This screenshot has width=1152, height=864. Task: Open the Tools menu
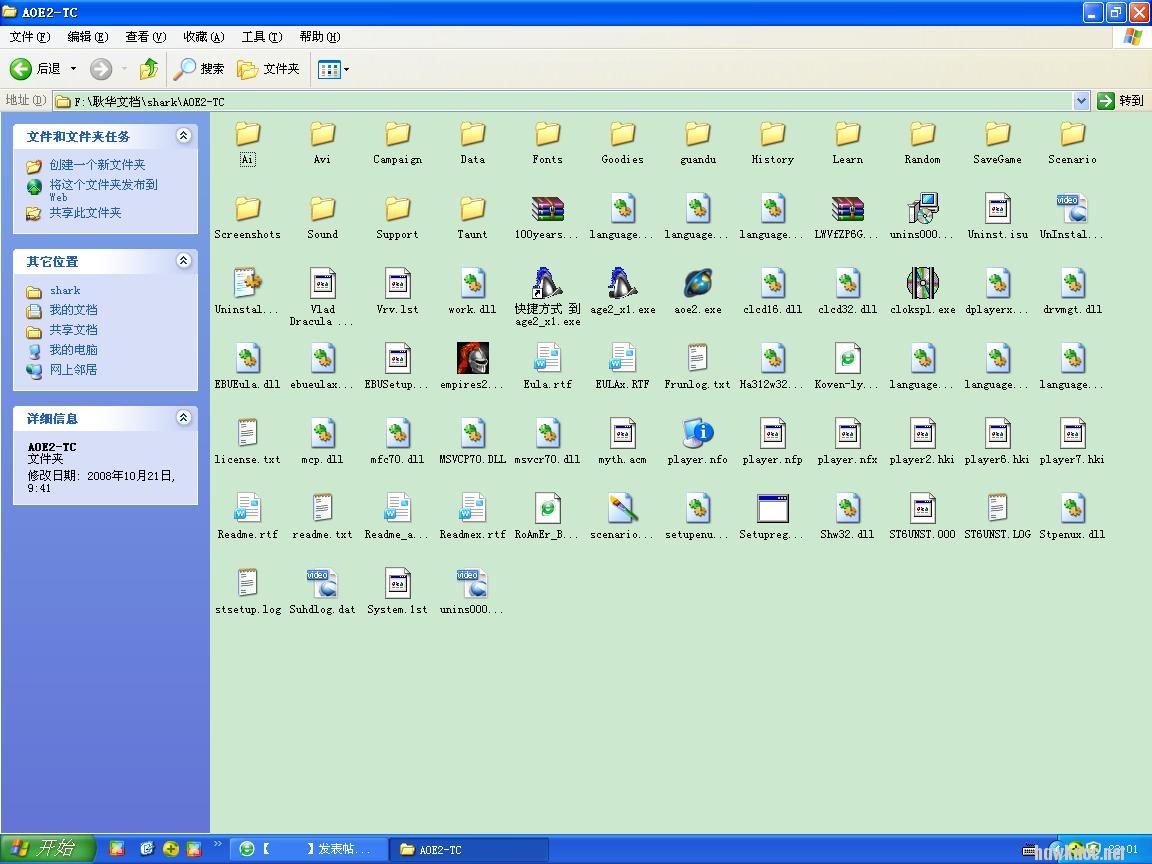[x=261, y=37]
